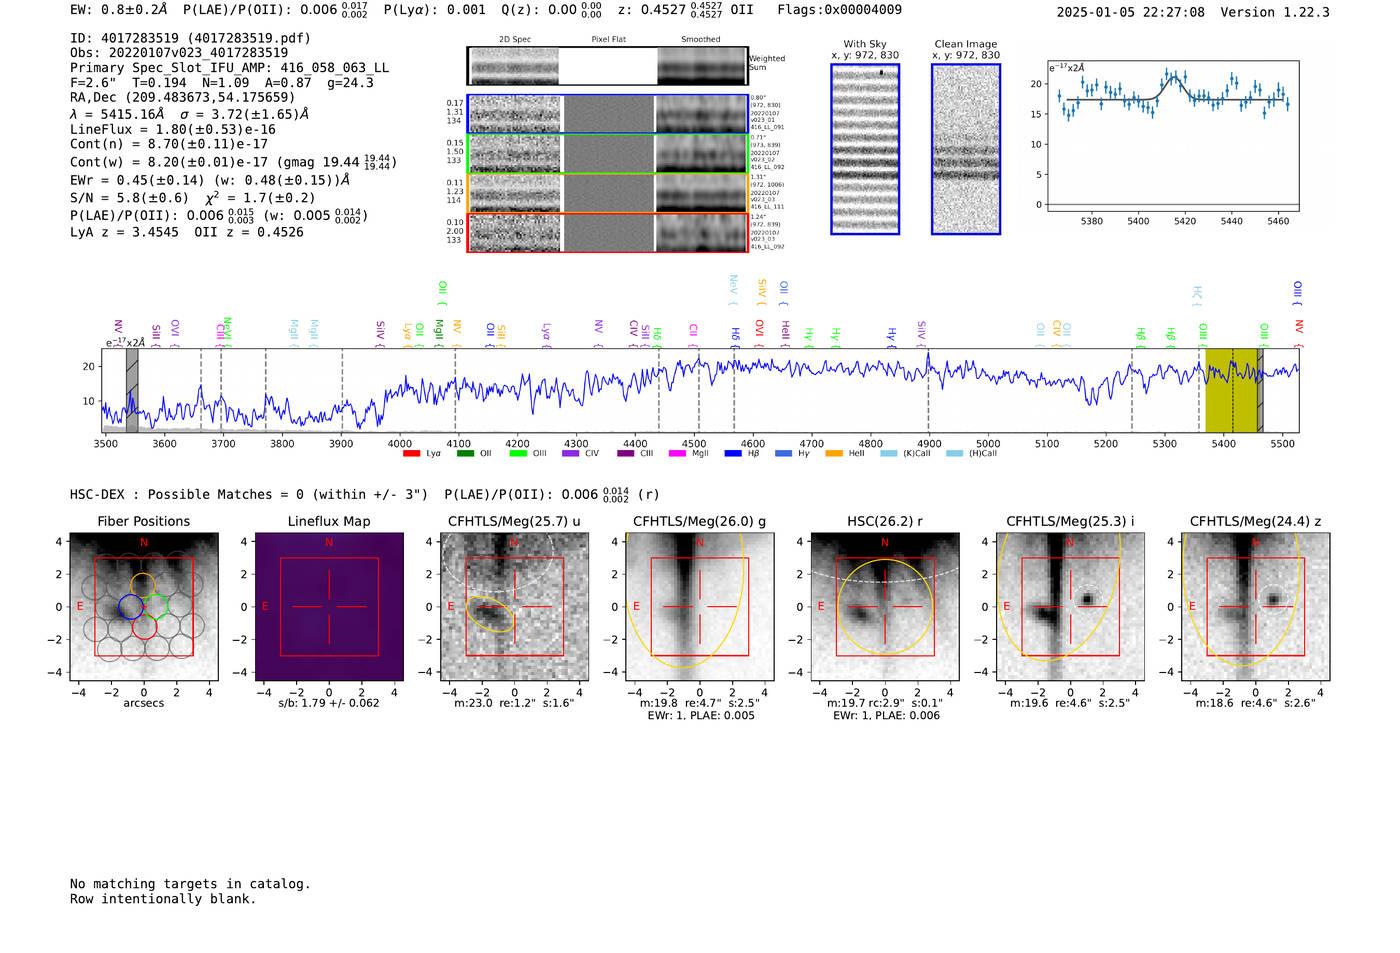
Task: Click the P(Lyα): 0.001 header value
Action: [434, 10]
